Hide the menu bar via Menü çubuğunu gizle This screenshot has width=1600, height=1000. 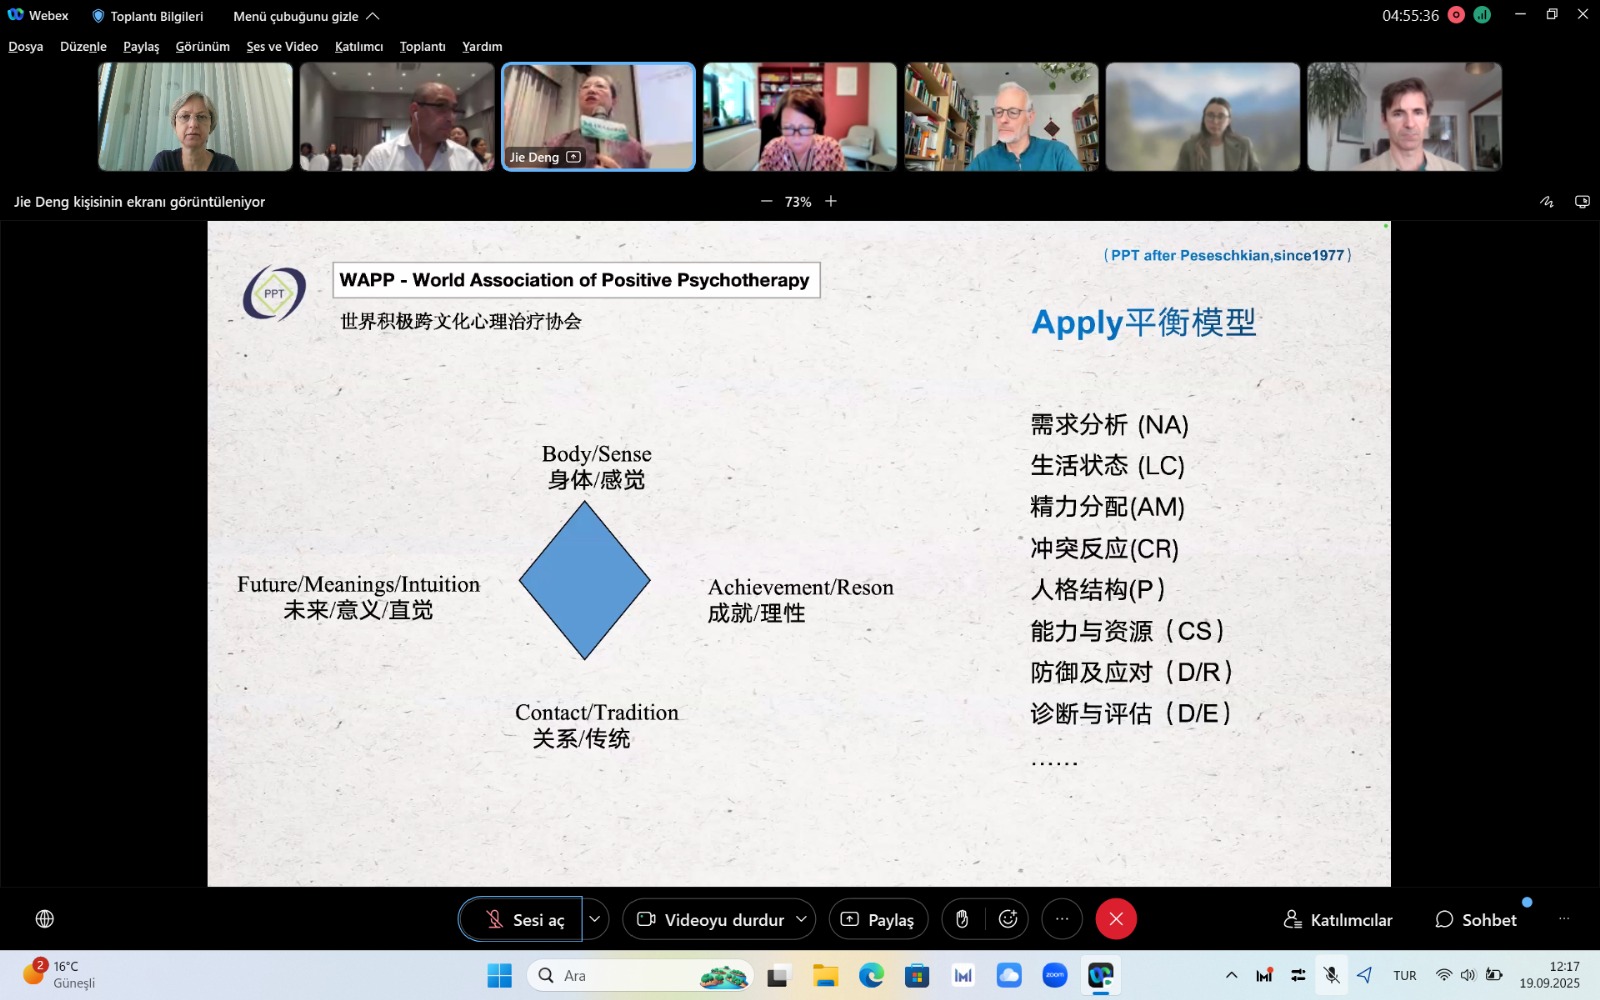(x=305, y=16)
